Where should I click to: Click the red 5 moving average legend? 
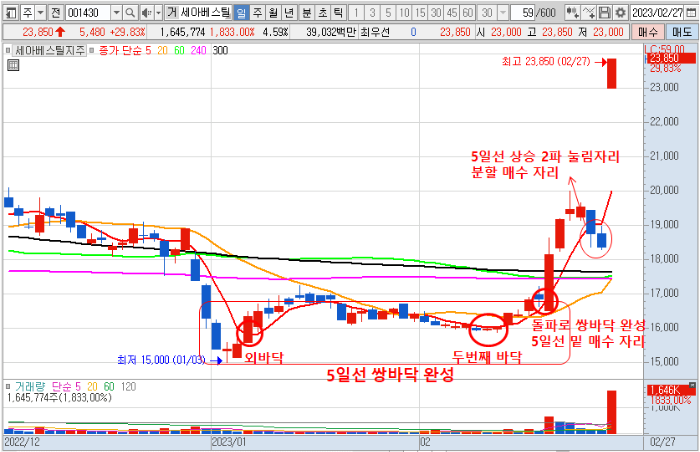[148, 50]
